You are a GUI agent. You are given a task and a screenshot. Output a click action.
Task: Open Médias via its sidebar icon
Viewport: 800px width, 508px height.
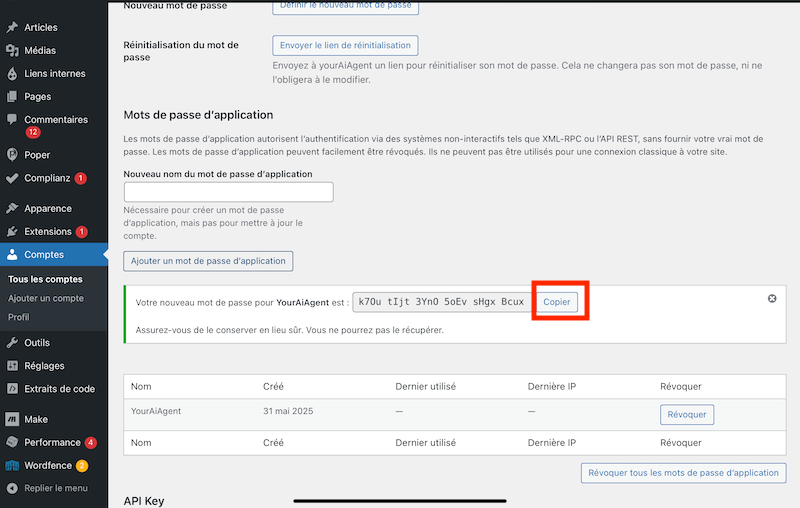(x=12, y=50)
